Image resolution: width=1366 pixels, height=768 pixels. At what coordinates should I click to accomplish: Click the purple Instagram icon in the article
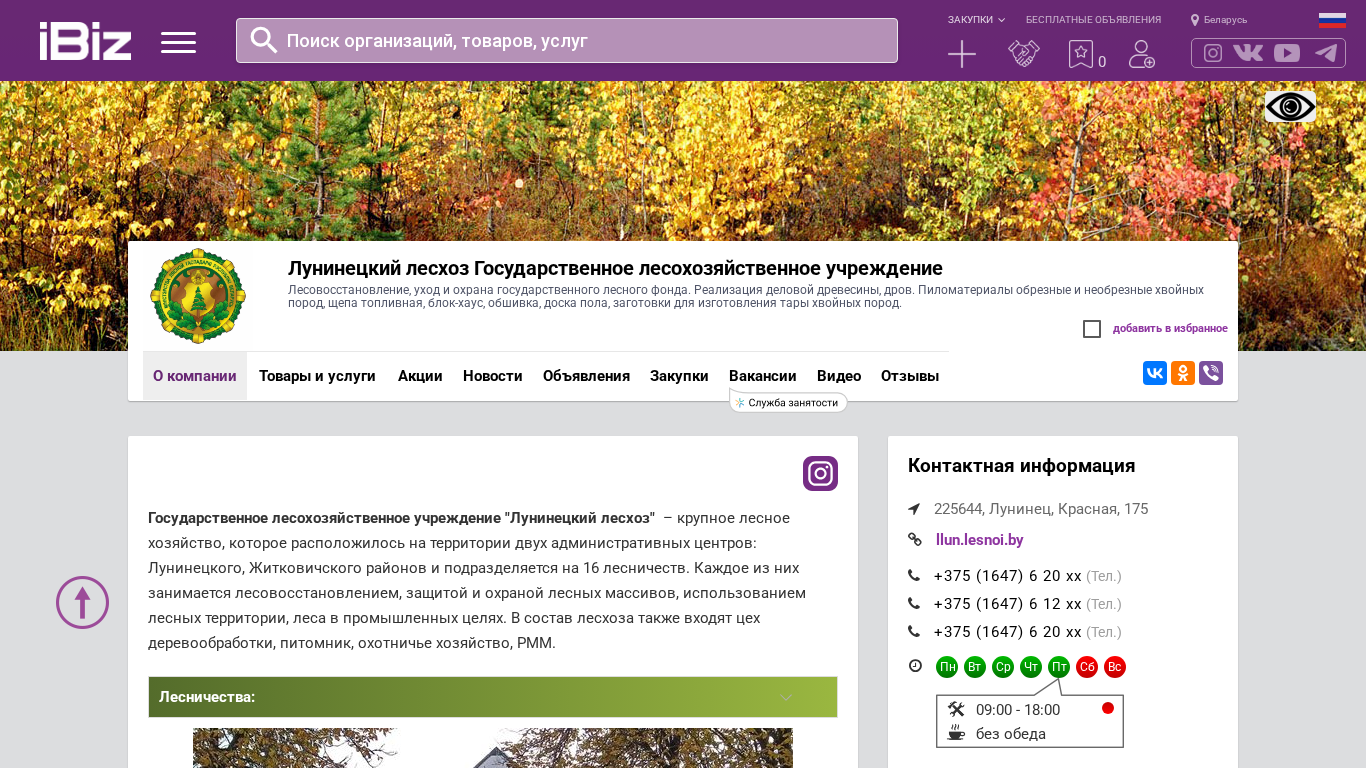coord(820,474)
